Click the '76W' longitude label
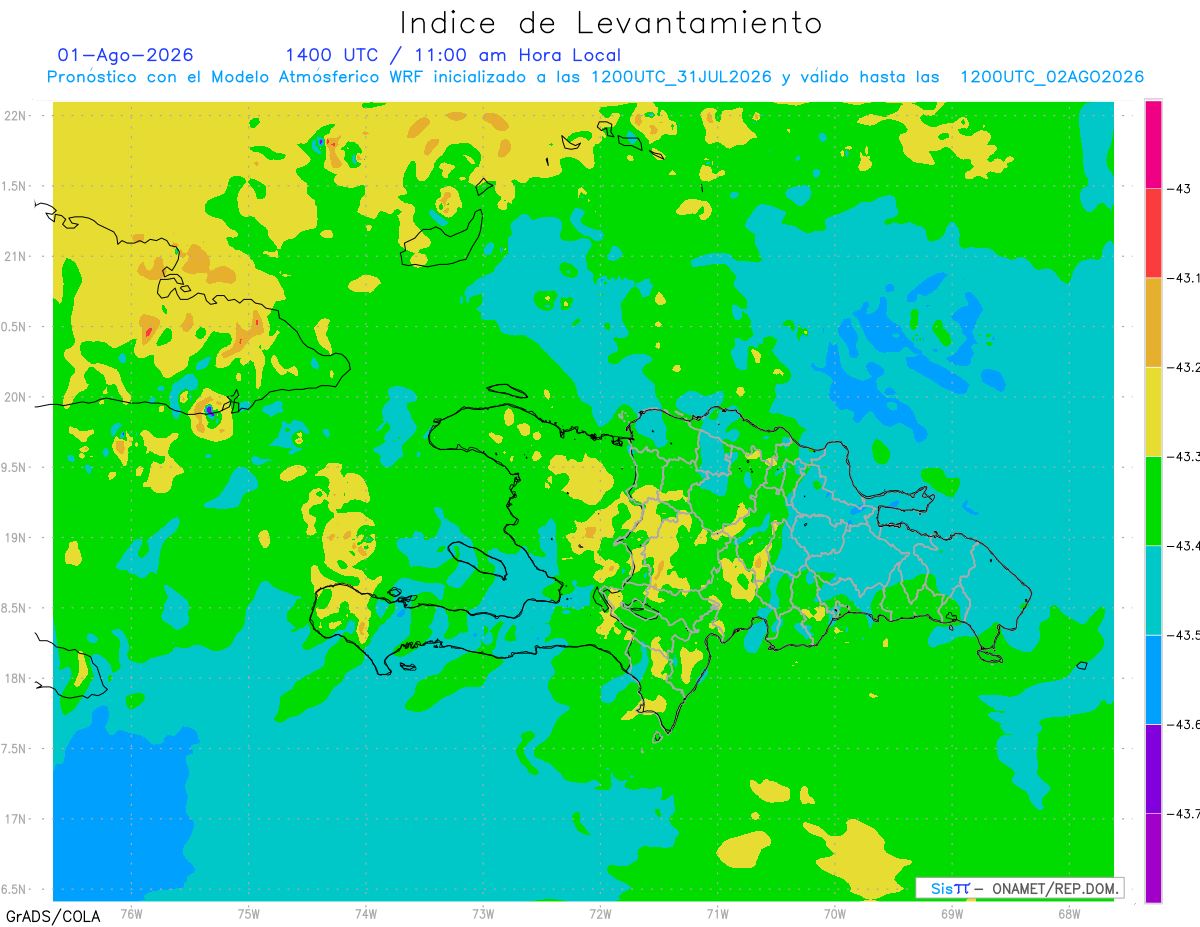The width and height of the screenshot is (1200, 927). point(131,913)
